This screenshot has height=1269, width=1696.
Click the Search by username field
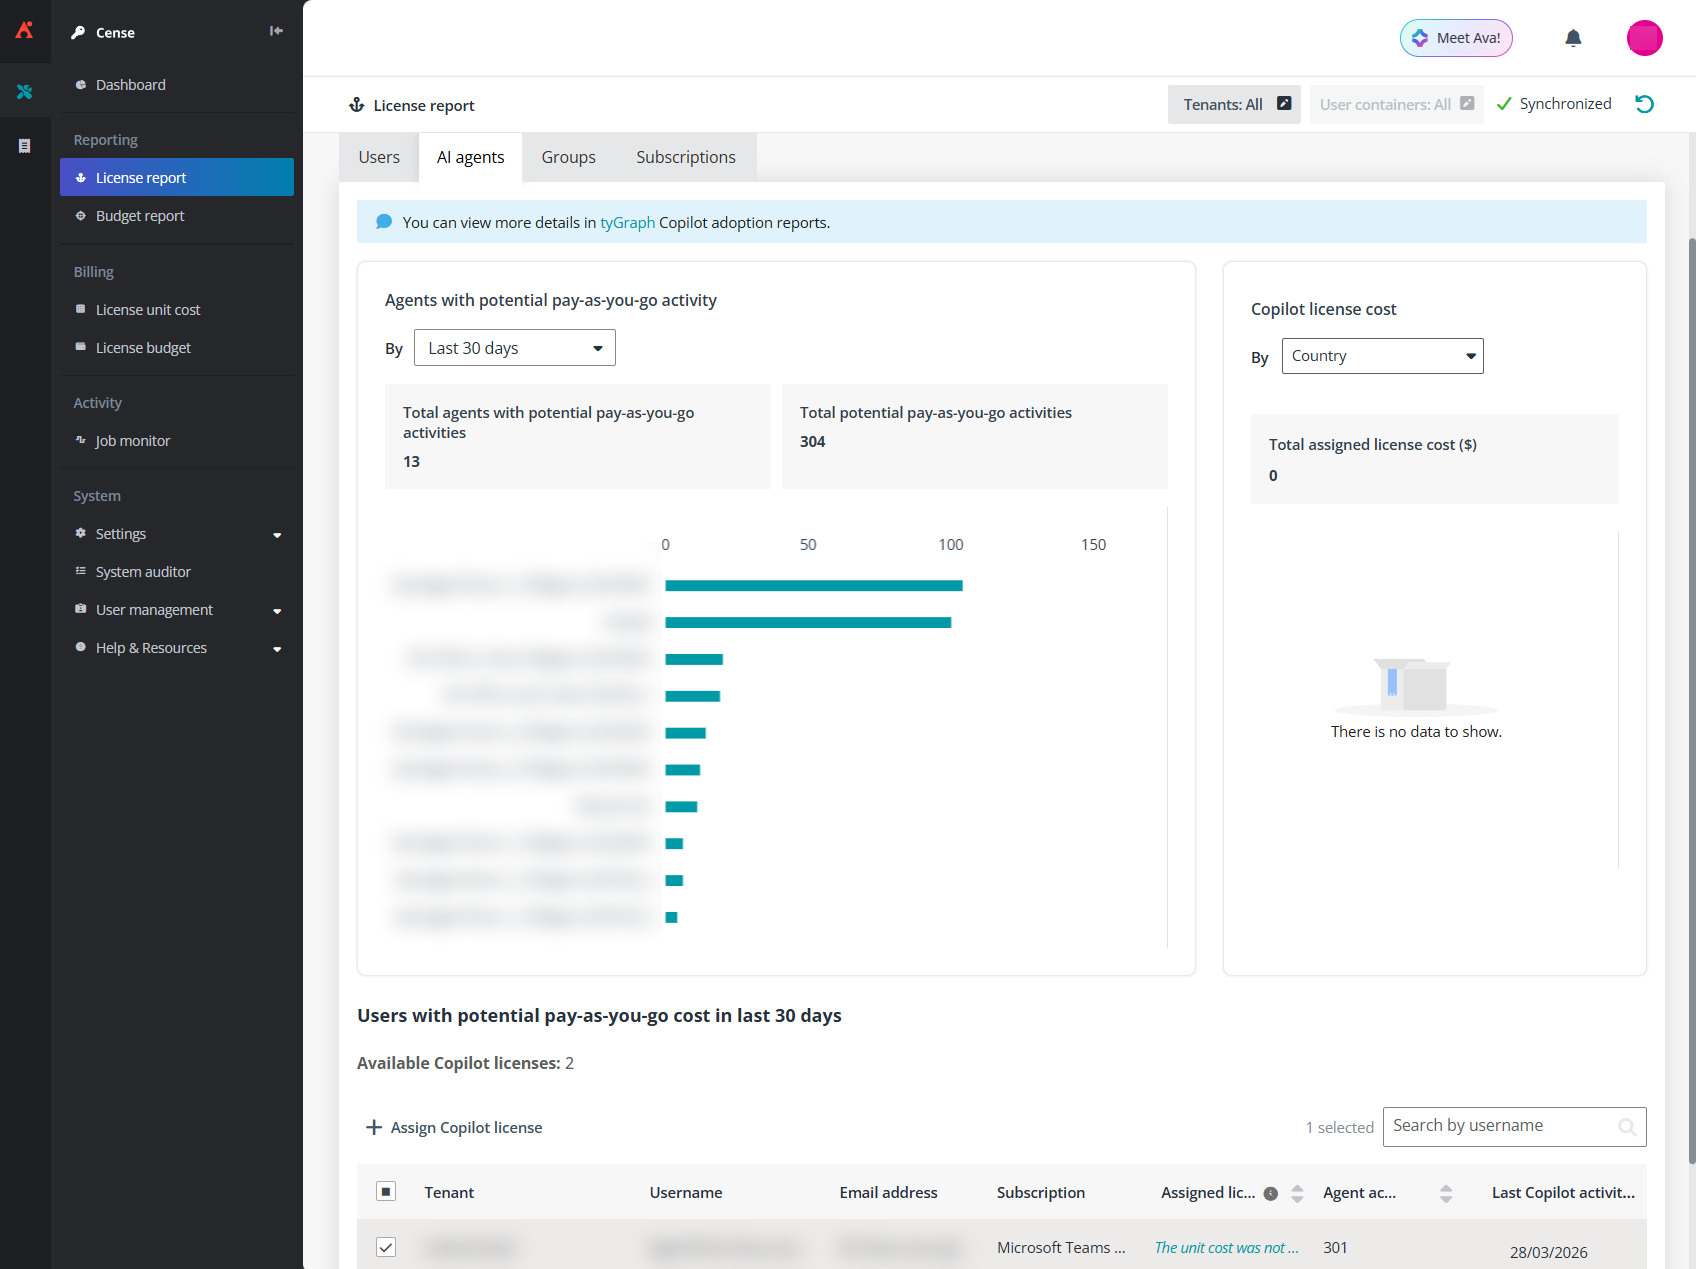1500,1126
